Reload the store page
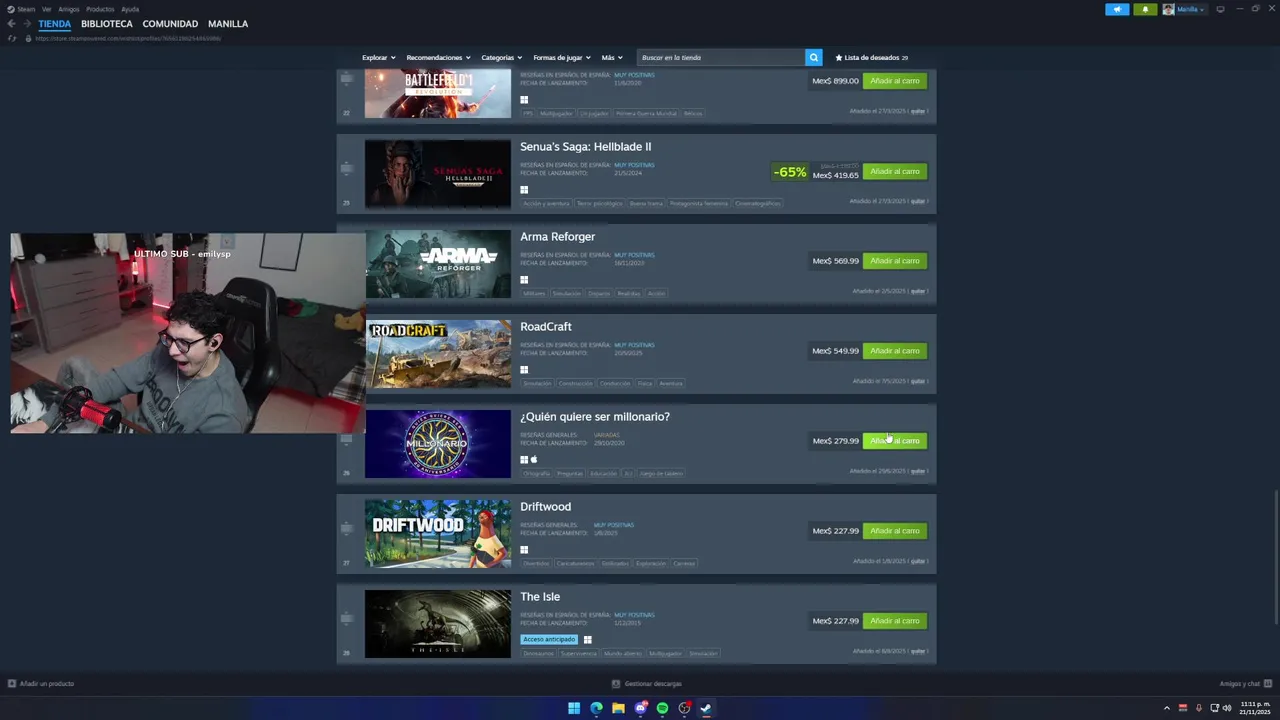This screenshot has height=720, width=1280. click(12, 38)
